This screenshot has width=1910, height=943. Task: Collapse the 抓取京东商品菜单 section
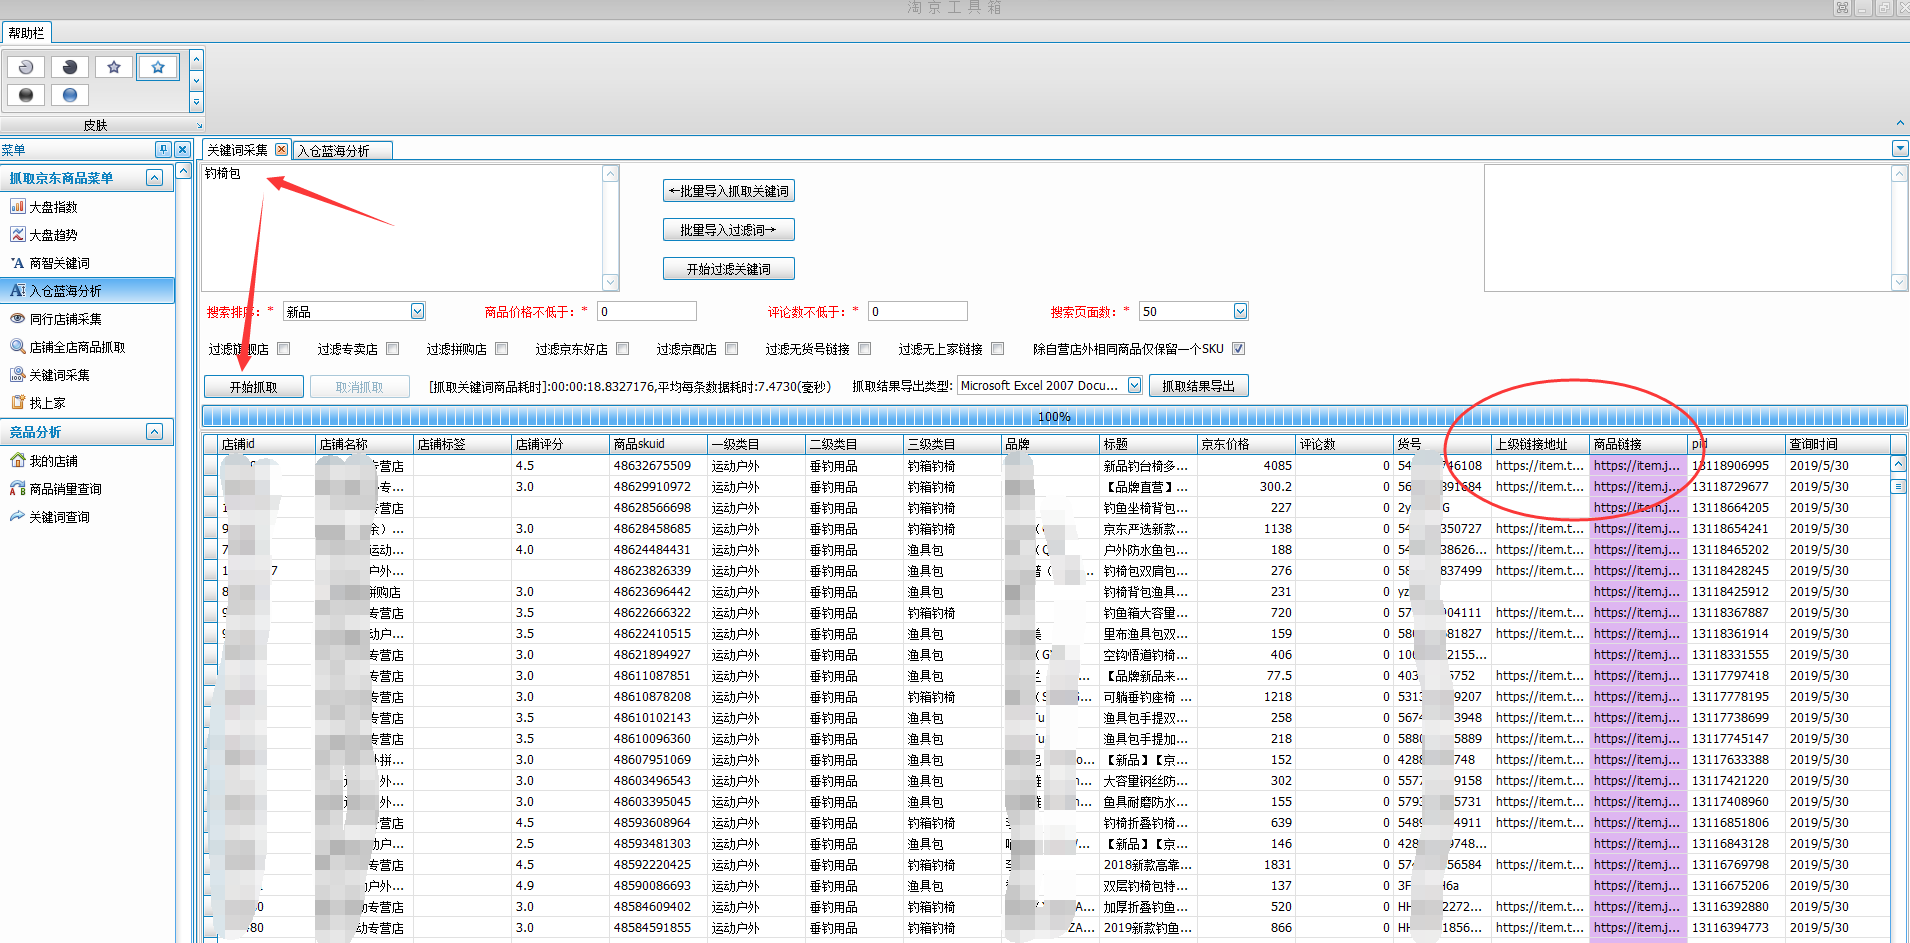tap(154, 177)
